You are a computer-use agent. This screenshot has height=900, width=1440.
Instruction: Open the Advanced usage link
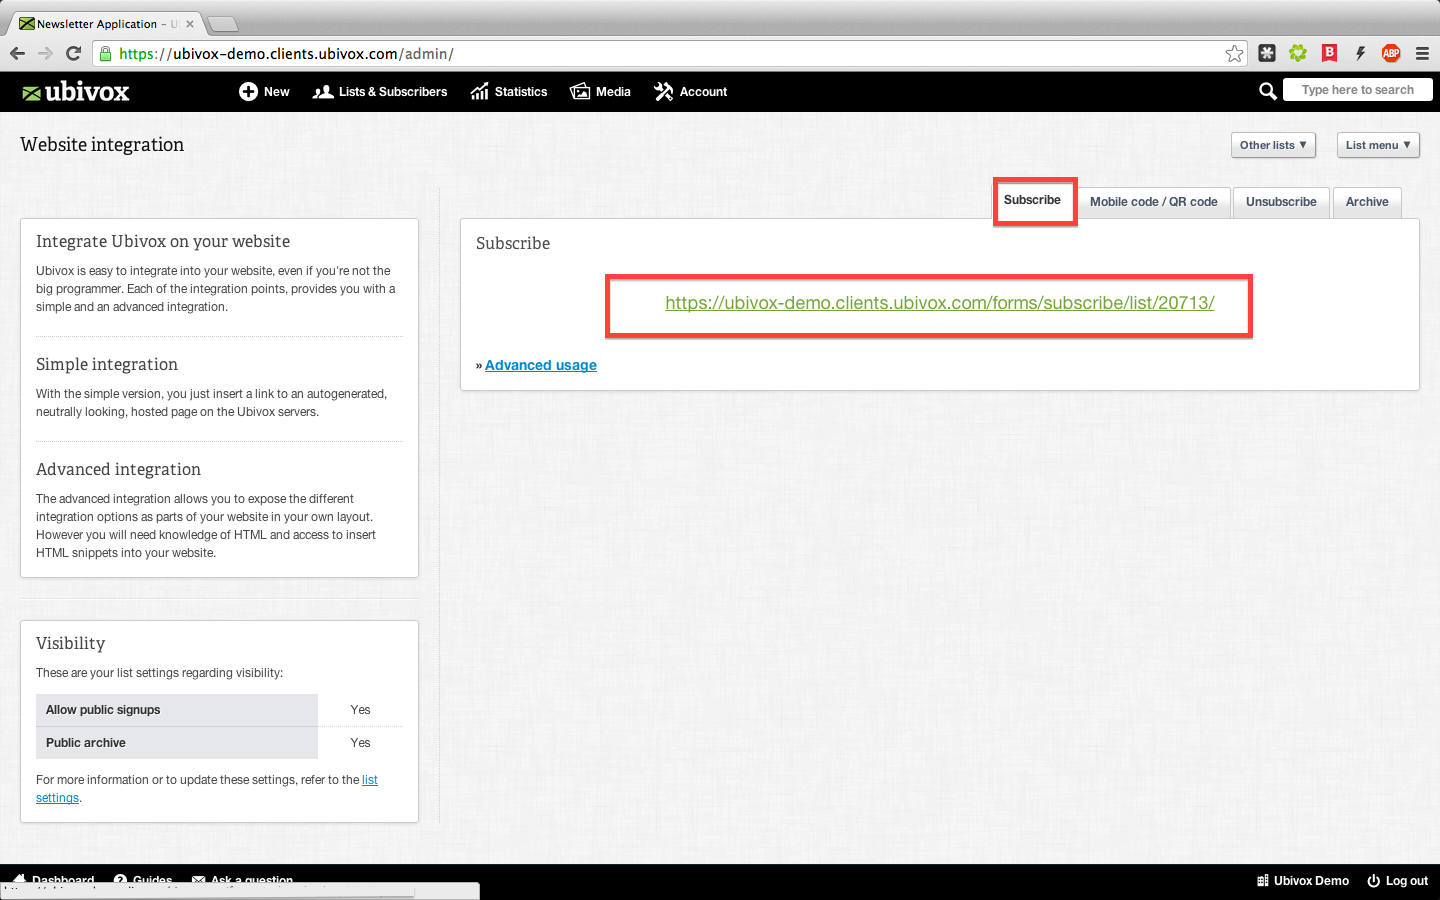(x=541, y=365)
